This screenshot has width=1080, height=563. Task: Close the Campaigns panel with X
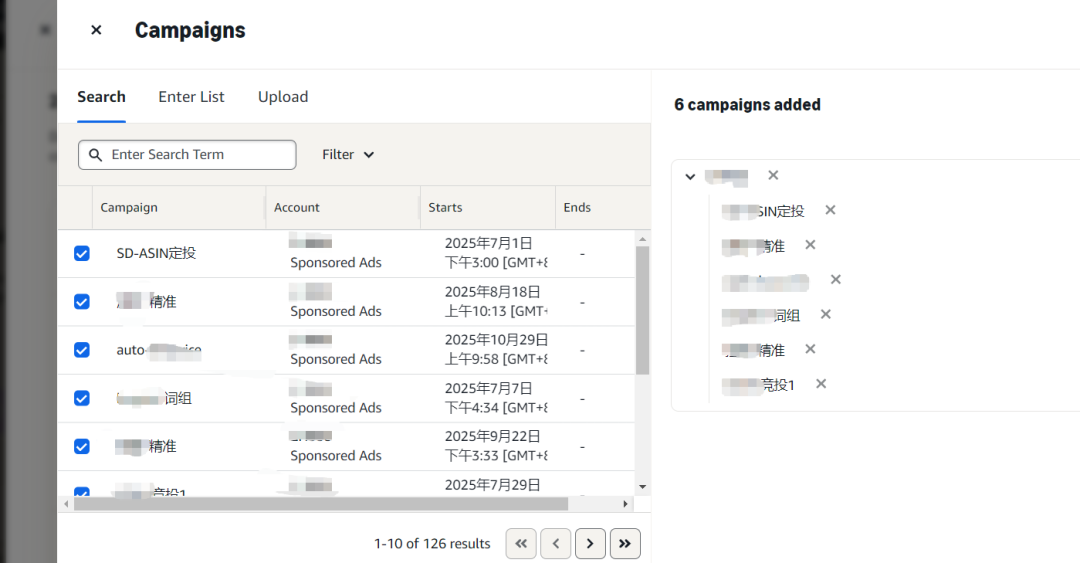pyautogui.click(x=96, y=30)
